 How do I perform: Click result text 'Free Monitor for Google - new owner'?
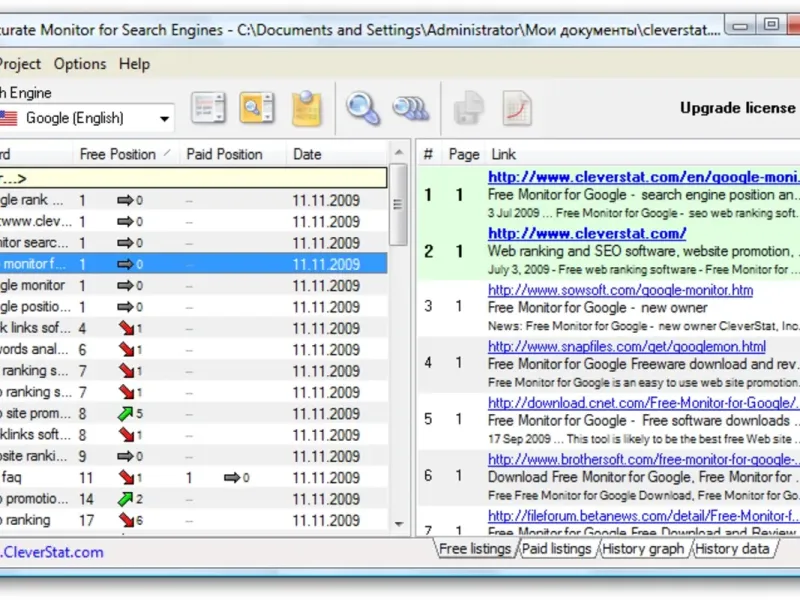pos(597,308)
